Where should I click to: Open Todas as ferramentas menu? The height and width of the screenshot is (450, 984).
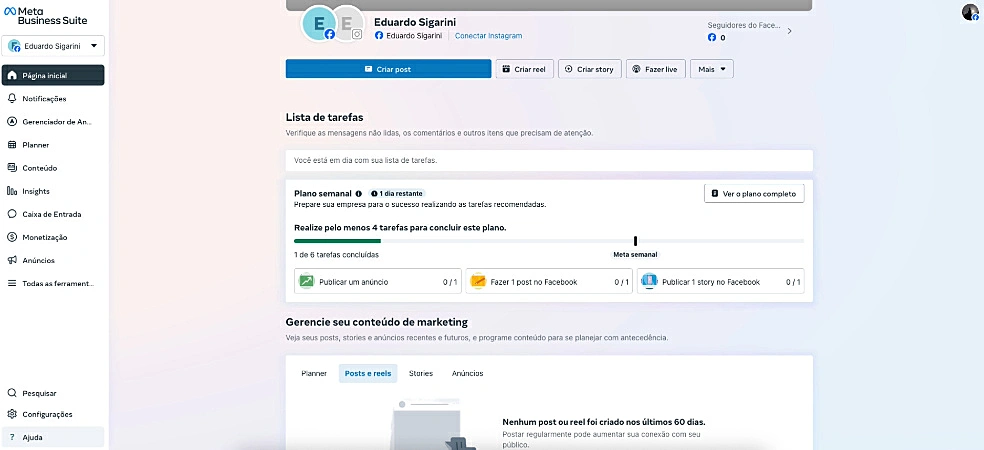point(53,284)
